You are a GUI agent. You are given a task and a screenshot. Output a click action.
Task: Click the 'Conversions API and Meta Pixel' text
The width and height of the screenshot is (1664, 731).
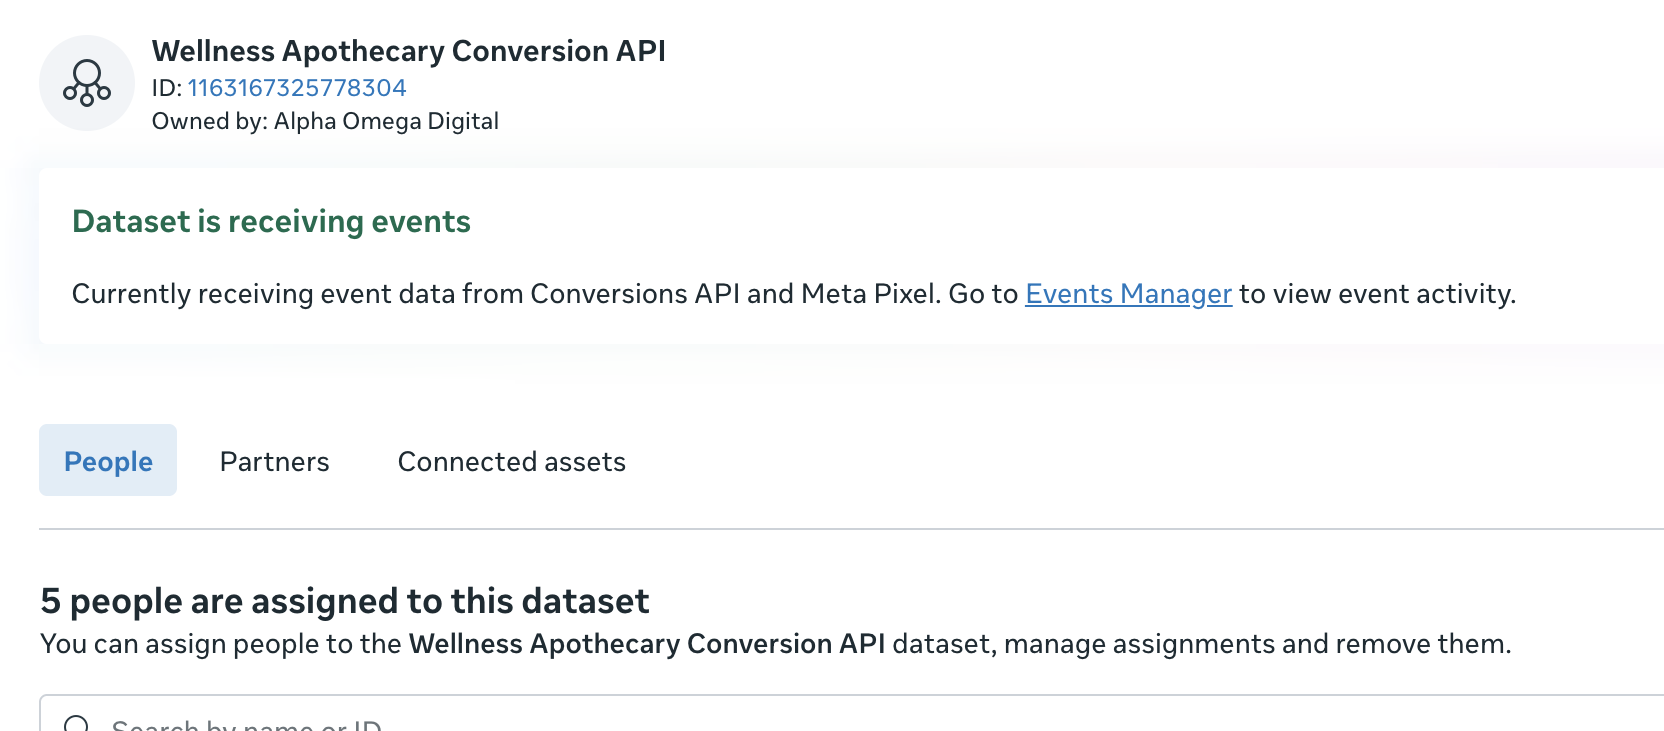point(734,294)
